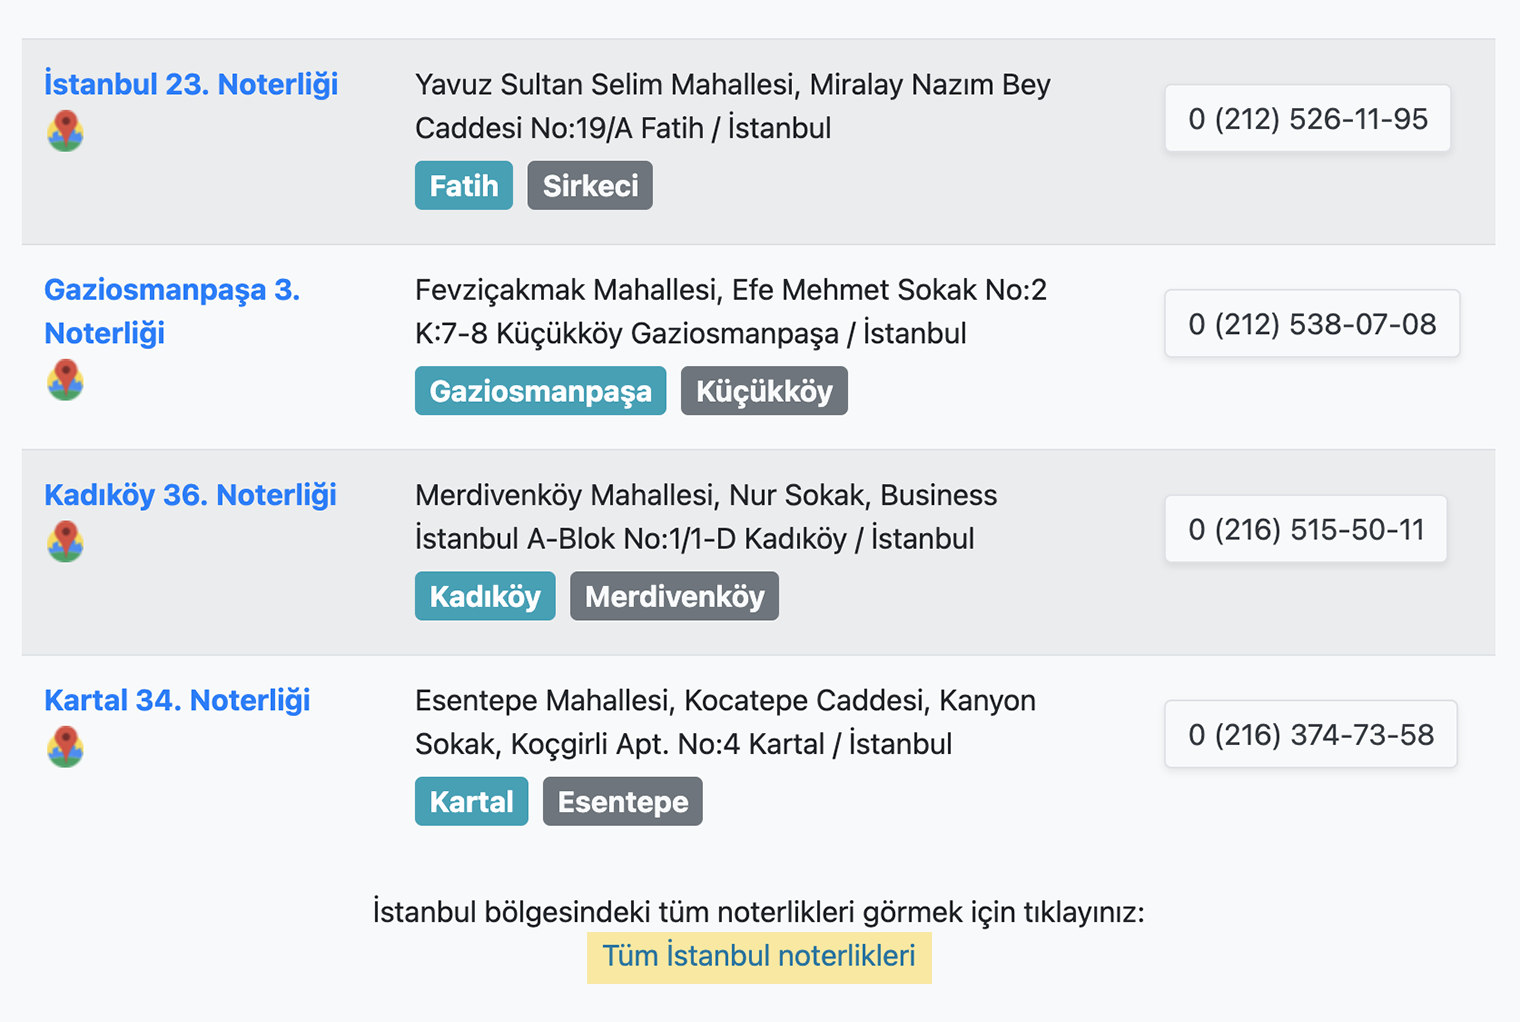This screenshot has height=1022, width=1520.
Task: Go to Kartal 34. Noterliği page
Action: tap(177, 700)
